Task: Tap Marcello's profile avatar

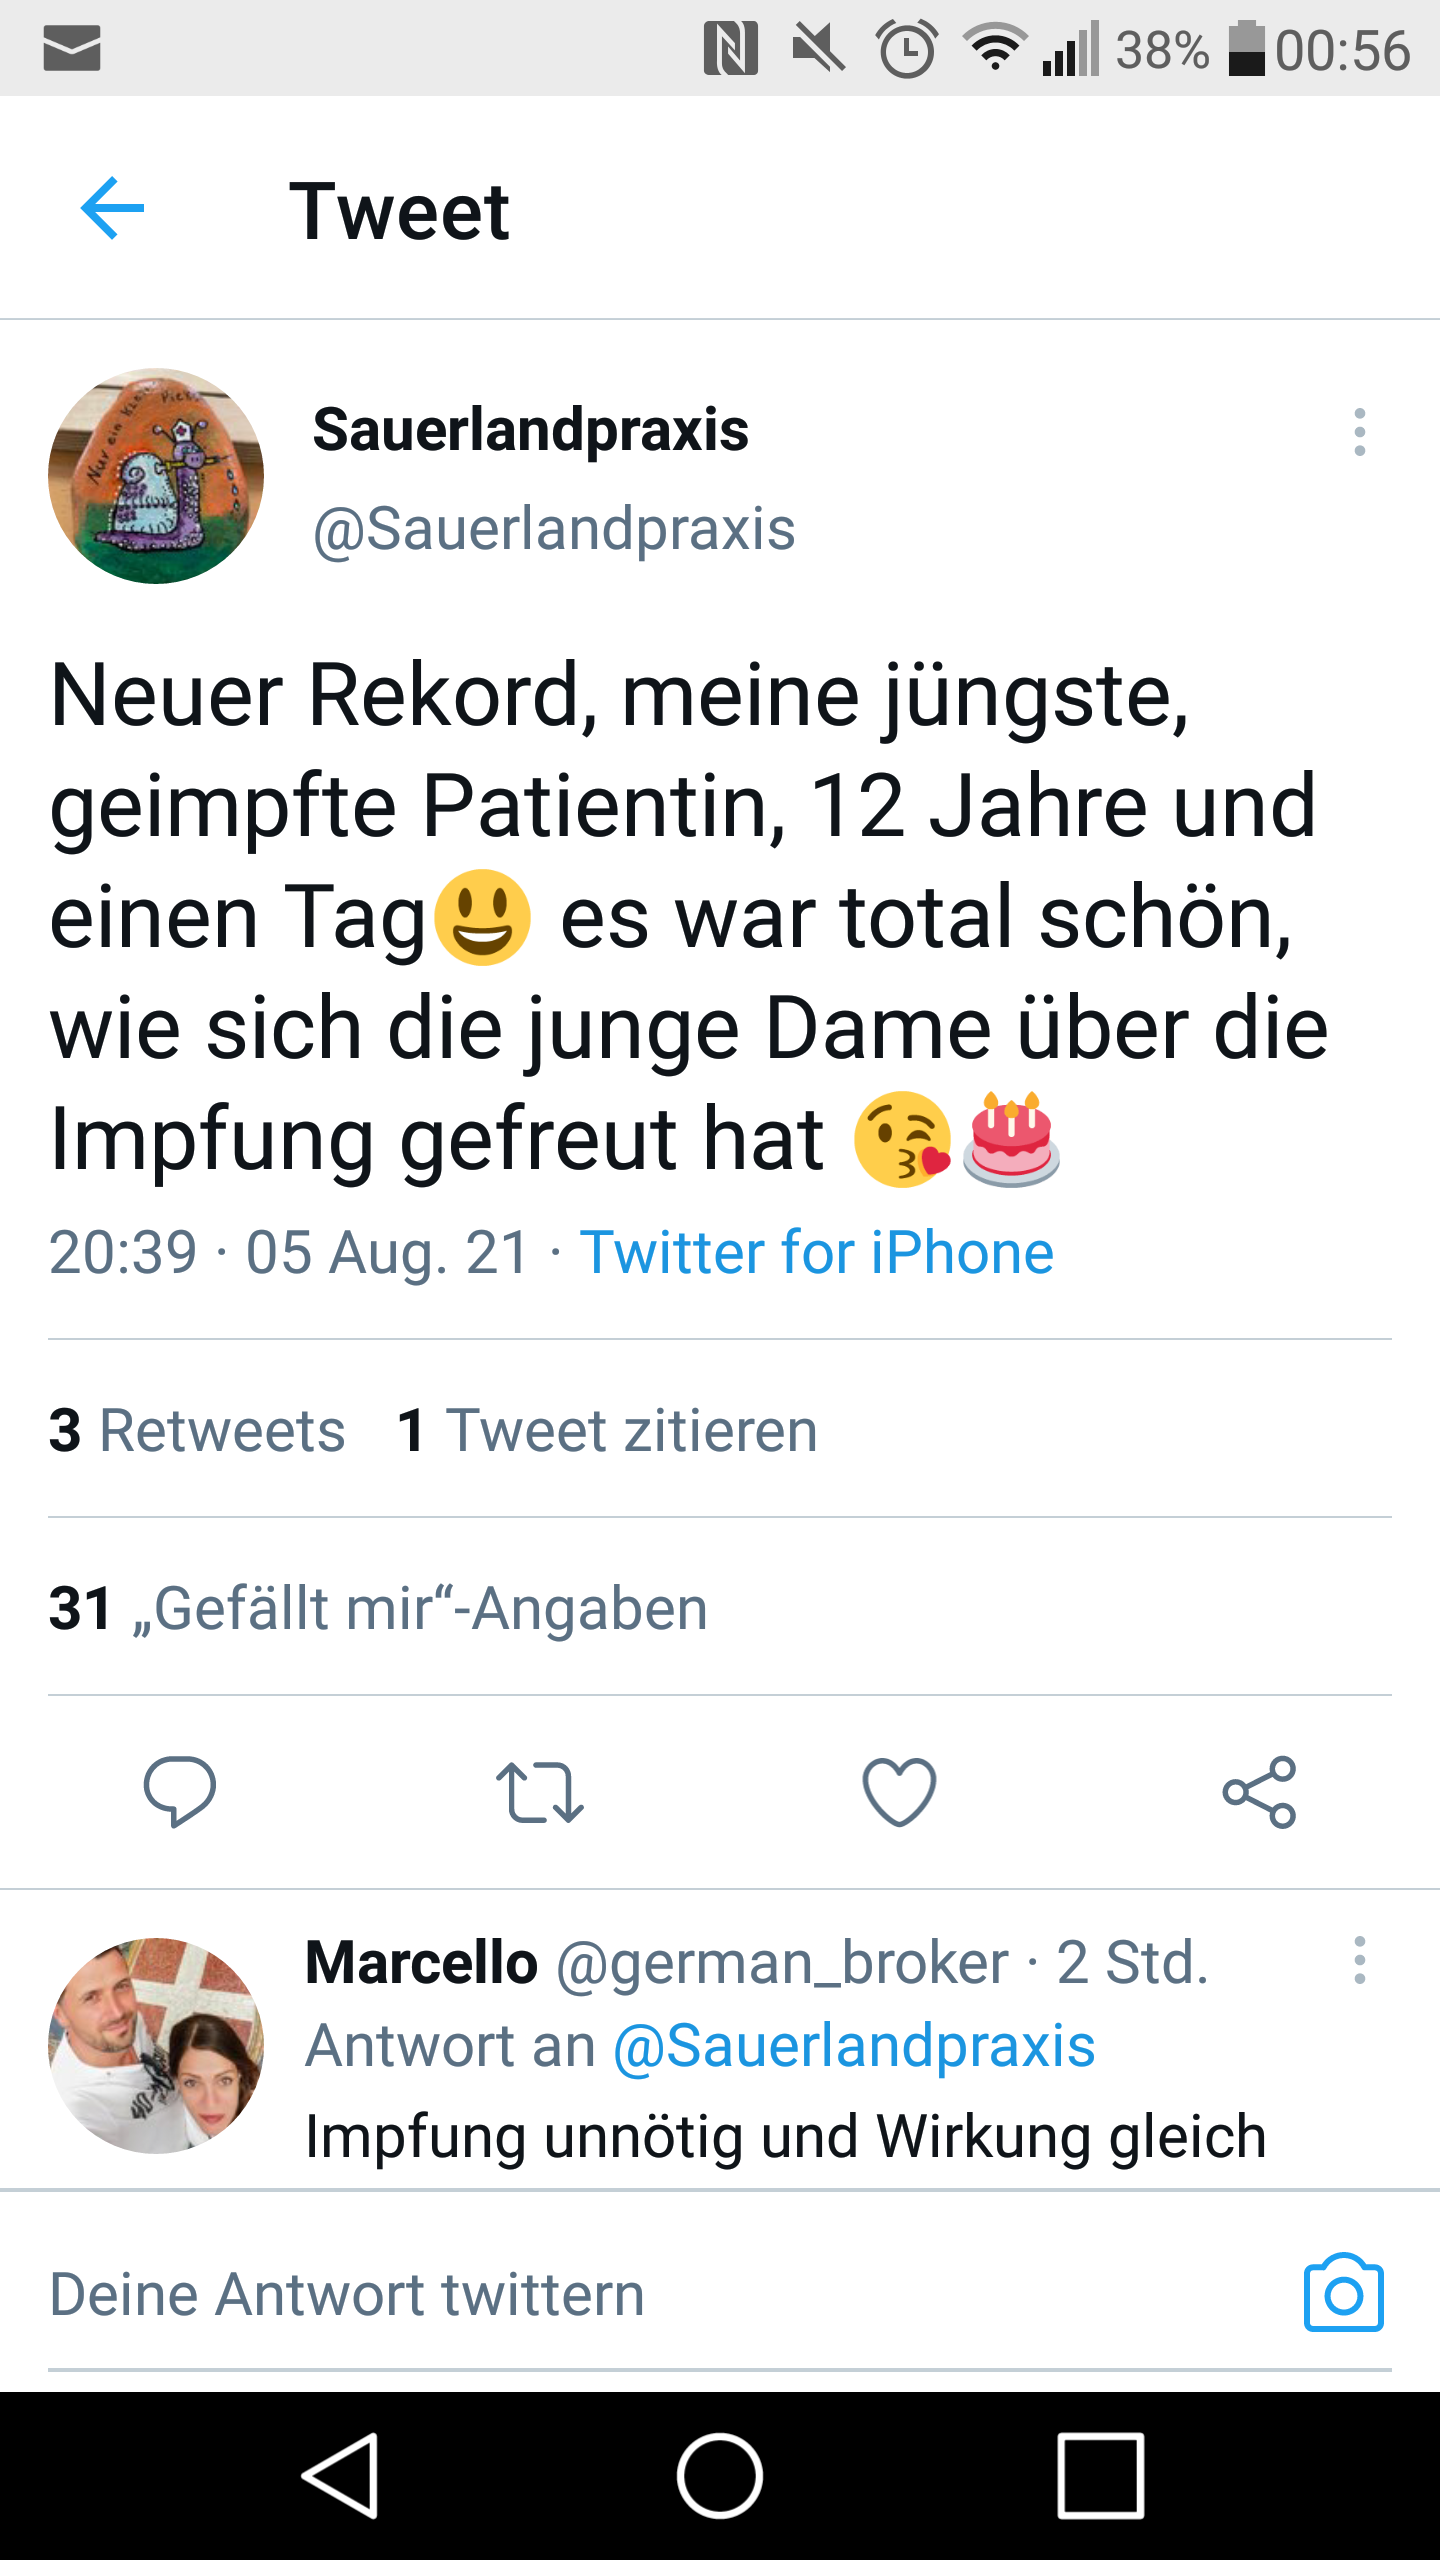Action: (156, 2045)
